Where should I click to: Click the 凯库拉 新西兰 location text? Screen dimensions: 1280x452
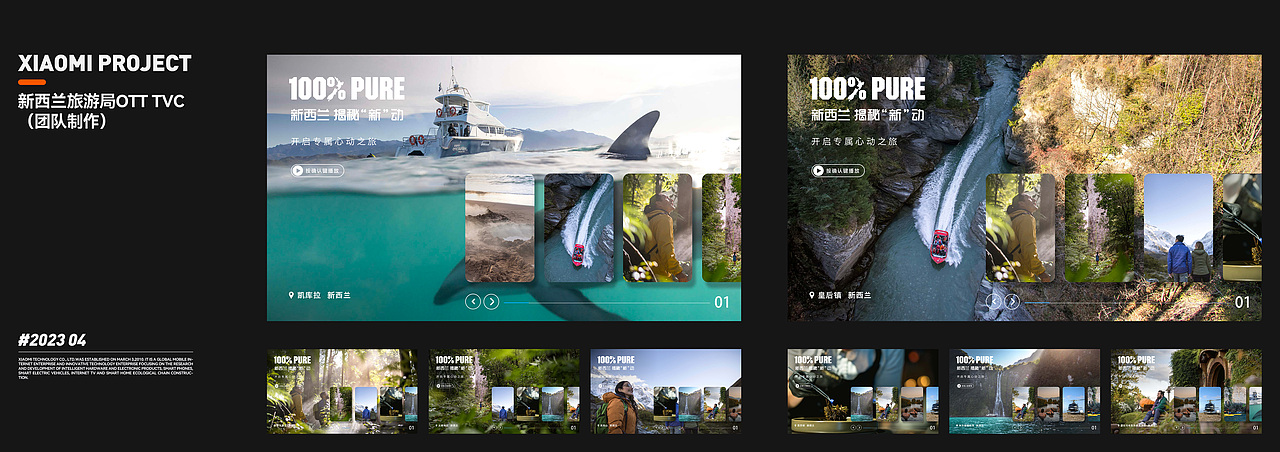324,296
